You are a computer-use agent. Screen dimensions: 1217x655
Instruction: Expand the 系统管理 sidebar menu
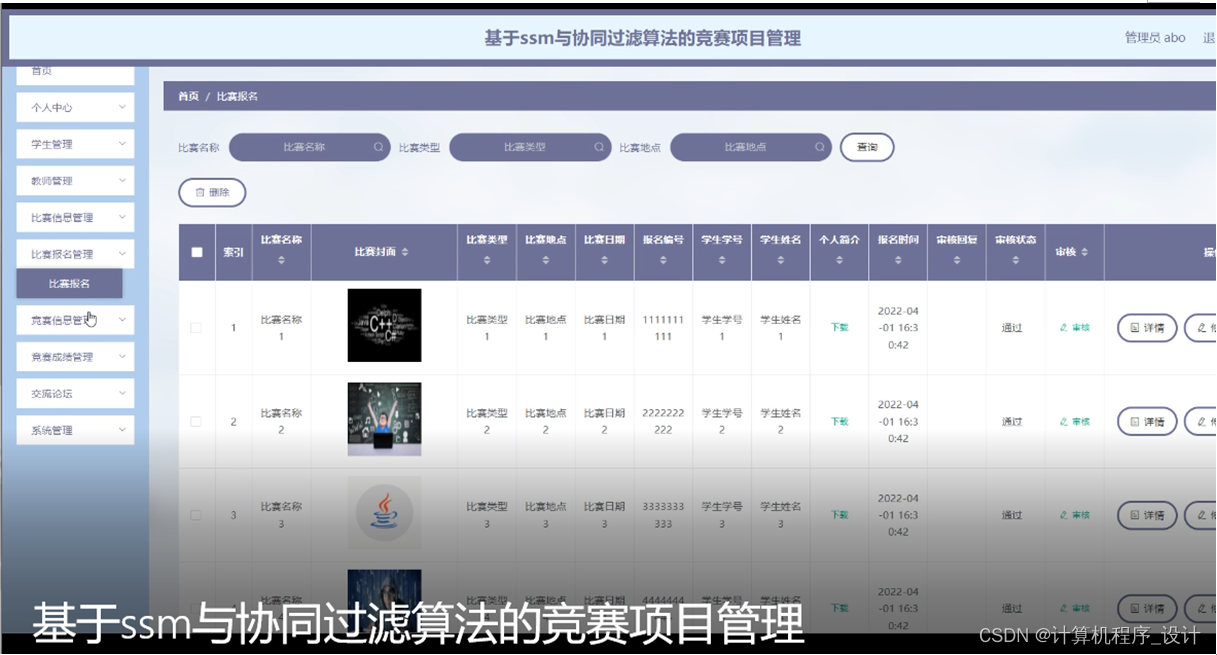point(75,430)
